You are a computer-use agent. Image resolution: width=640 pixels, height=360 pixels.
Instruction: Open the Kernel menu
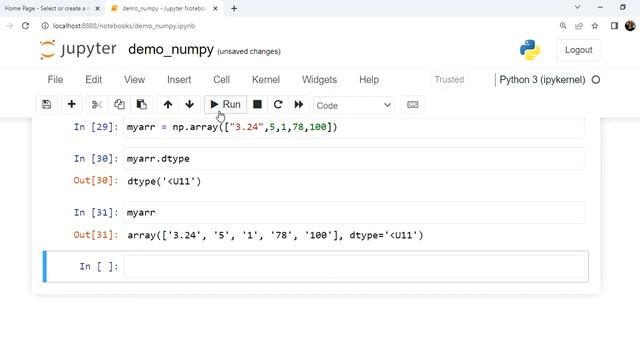[266, 80]
